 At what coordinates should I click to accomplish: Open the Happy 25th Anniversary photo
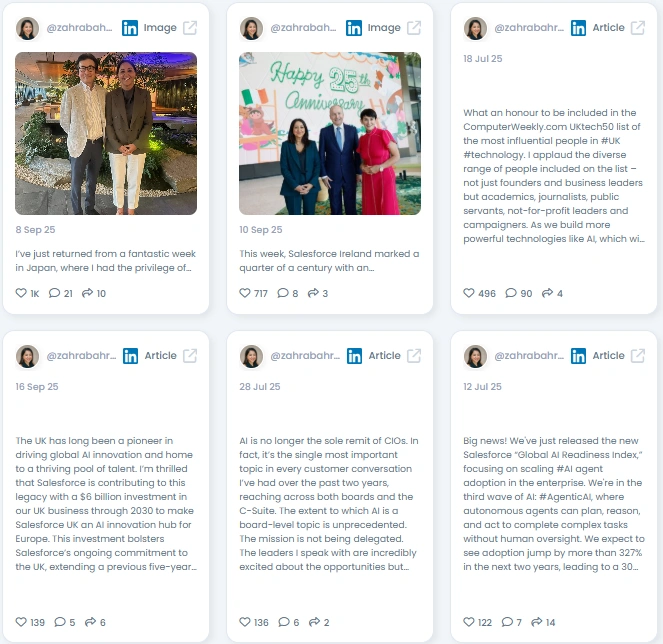[330, 134]
